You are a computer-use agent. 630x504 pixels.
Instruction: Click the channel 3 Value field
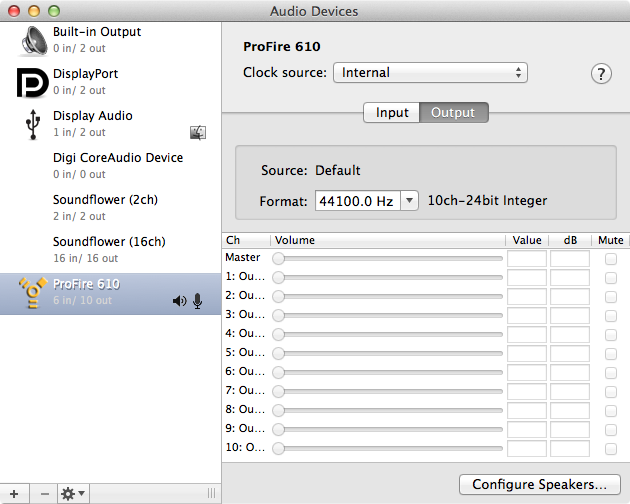(x=527, y=316)
